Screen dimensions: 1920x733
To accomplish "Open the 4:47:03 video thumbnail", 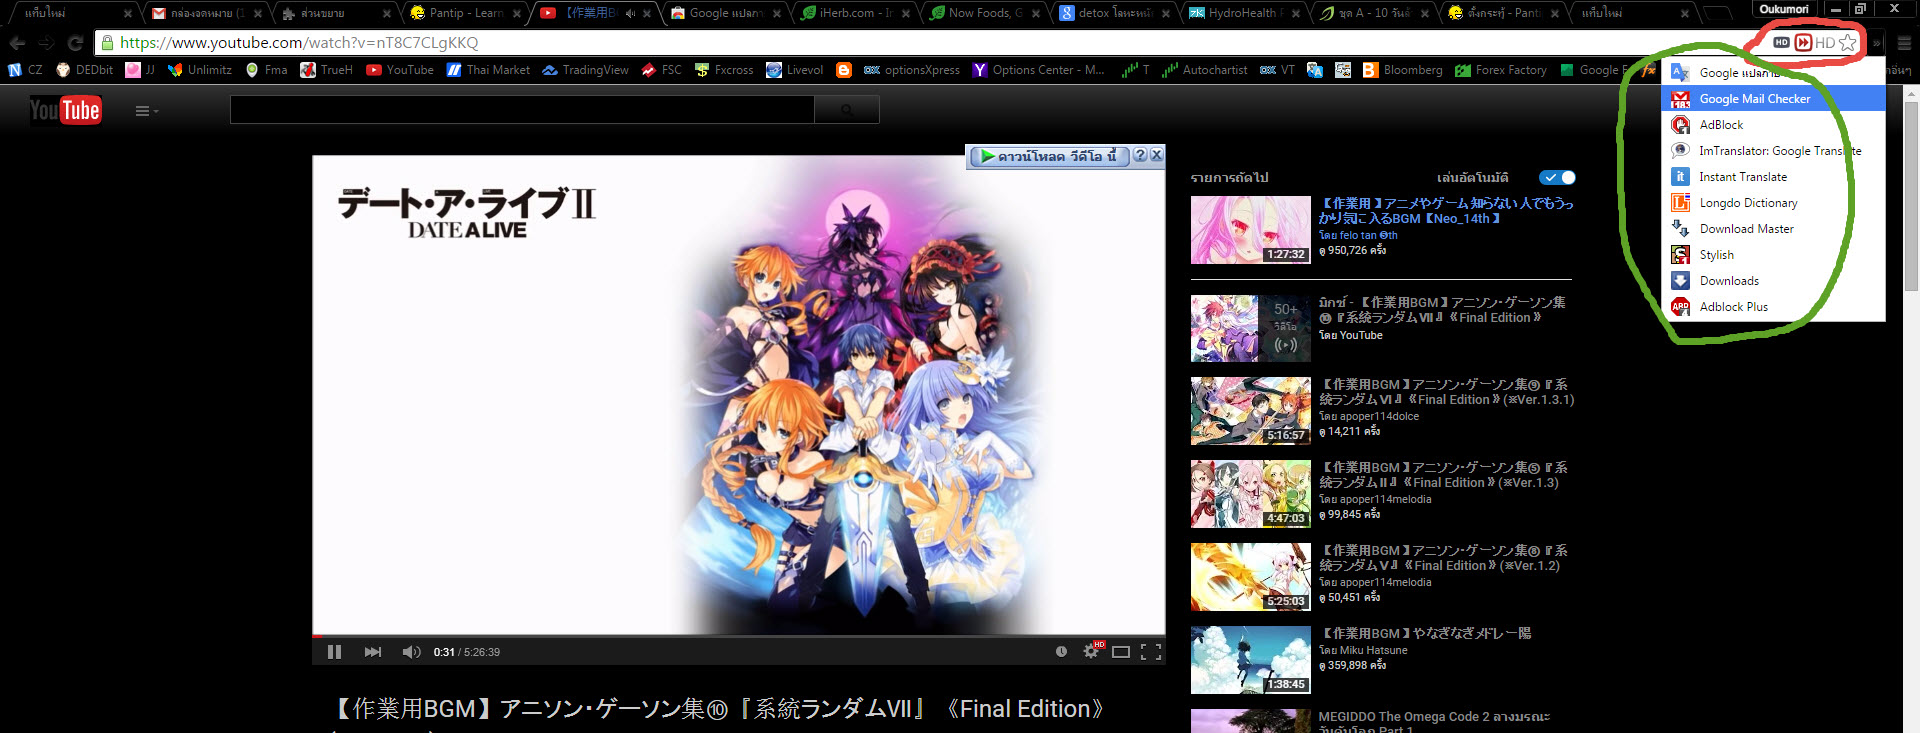I will (1250, 494).
